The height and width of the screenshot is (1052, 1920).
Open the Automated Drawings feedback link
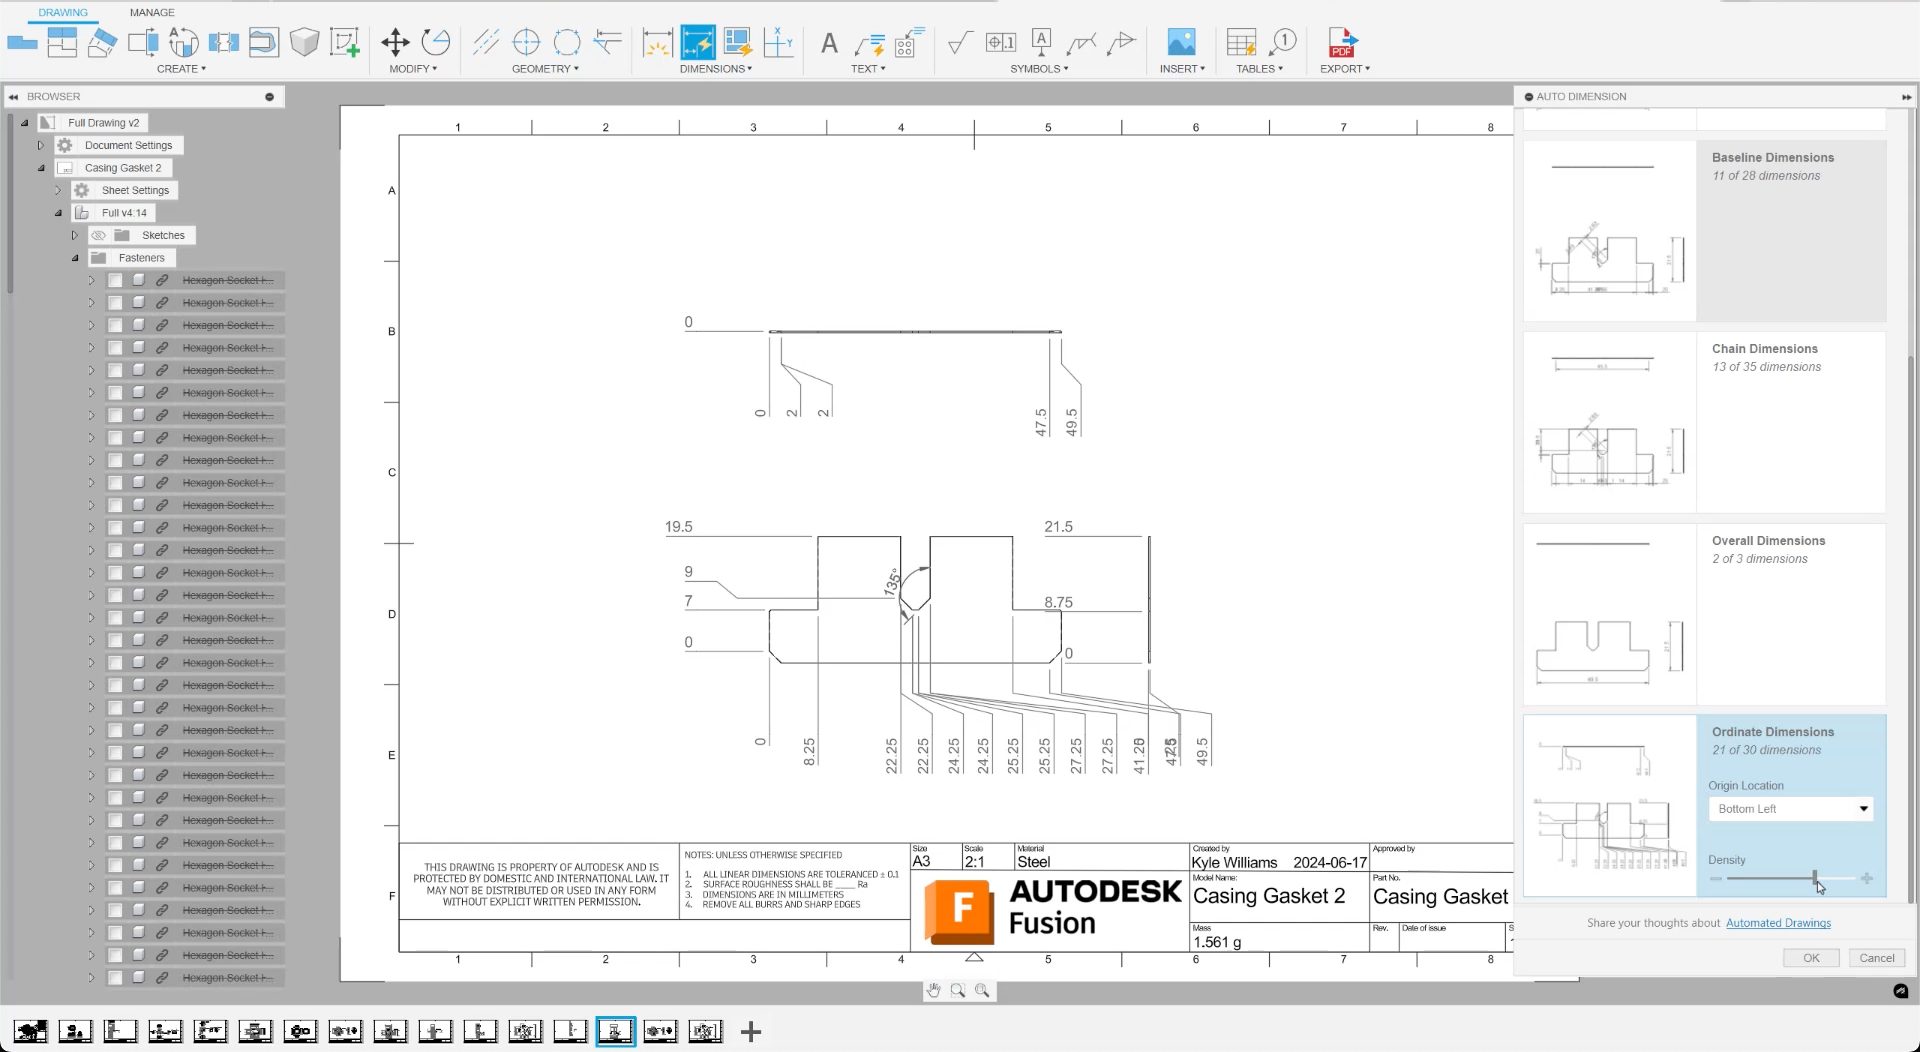1779,922
